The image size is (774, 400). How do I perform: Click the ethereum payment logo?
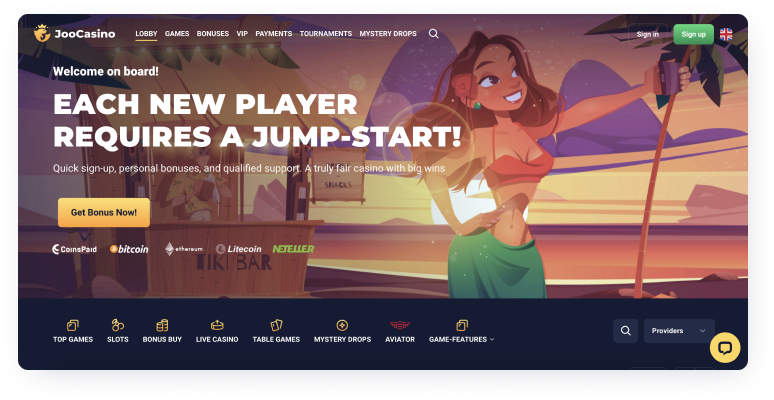click(184, 249)
